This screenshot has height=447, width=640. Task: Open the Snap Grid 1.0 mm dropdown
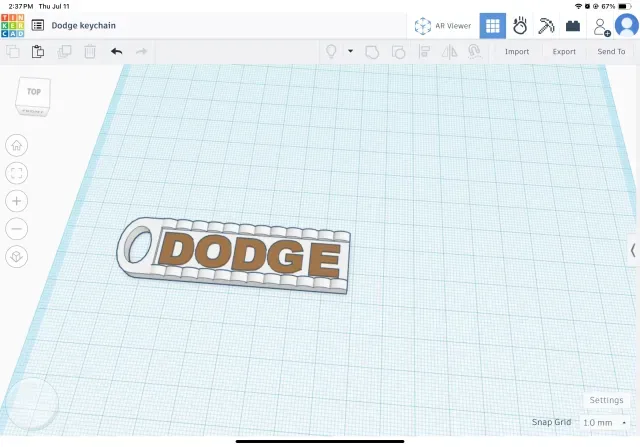604,423
